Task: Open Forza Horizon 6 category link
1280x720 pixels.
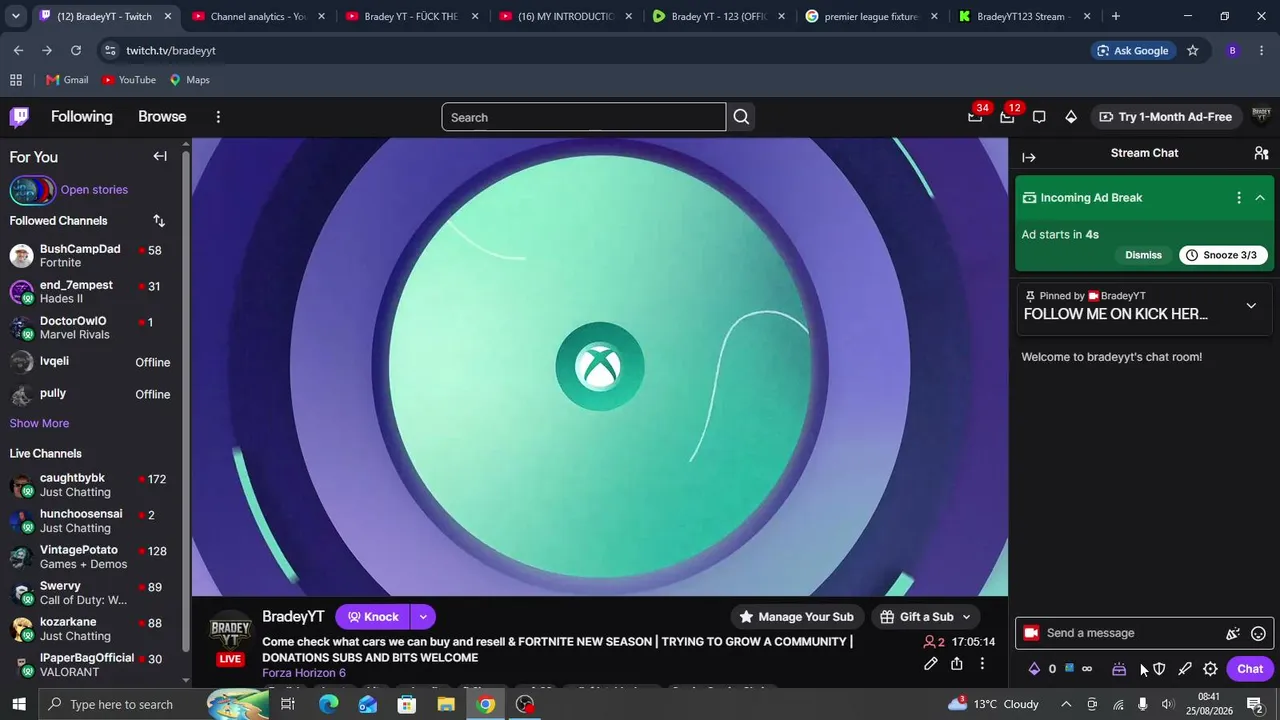Action: coord(304,673)
